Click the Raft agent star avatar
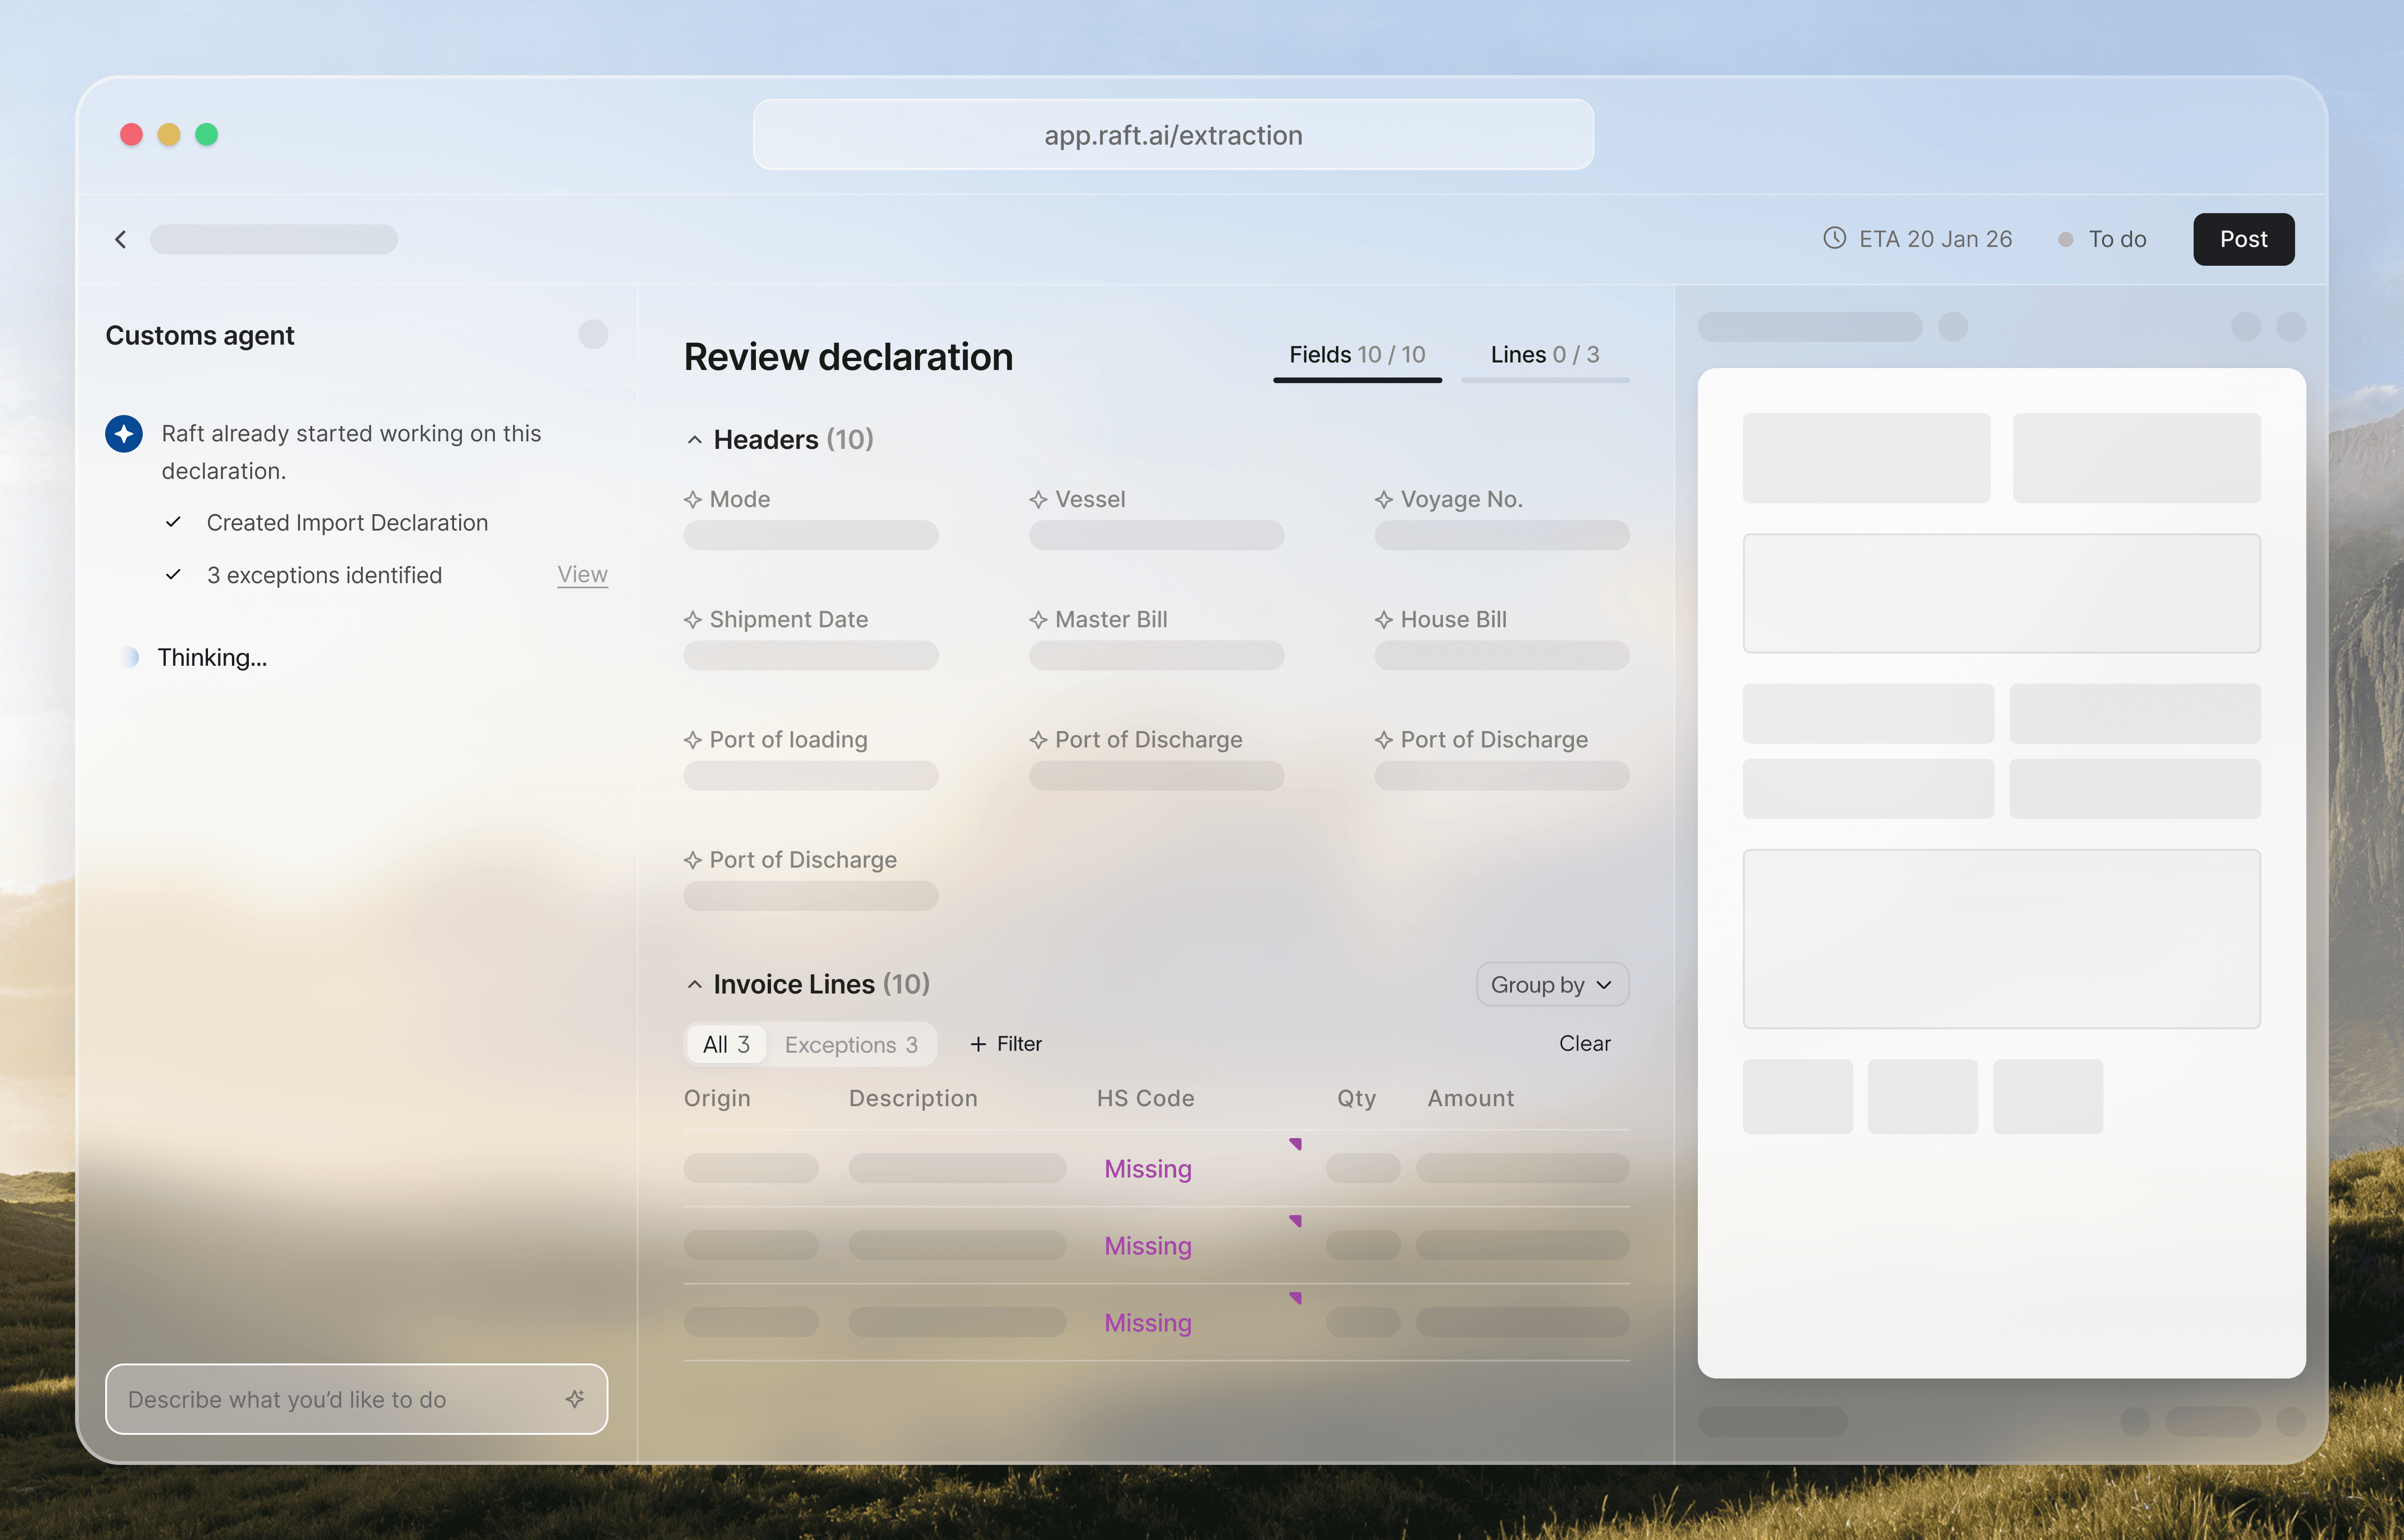 [124, 433]
